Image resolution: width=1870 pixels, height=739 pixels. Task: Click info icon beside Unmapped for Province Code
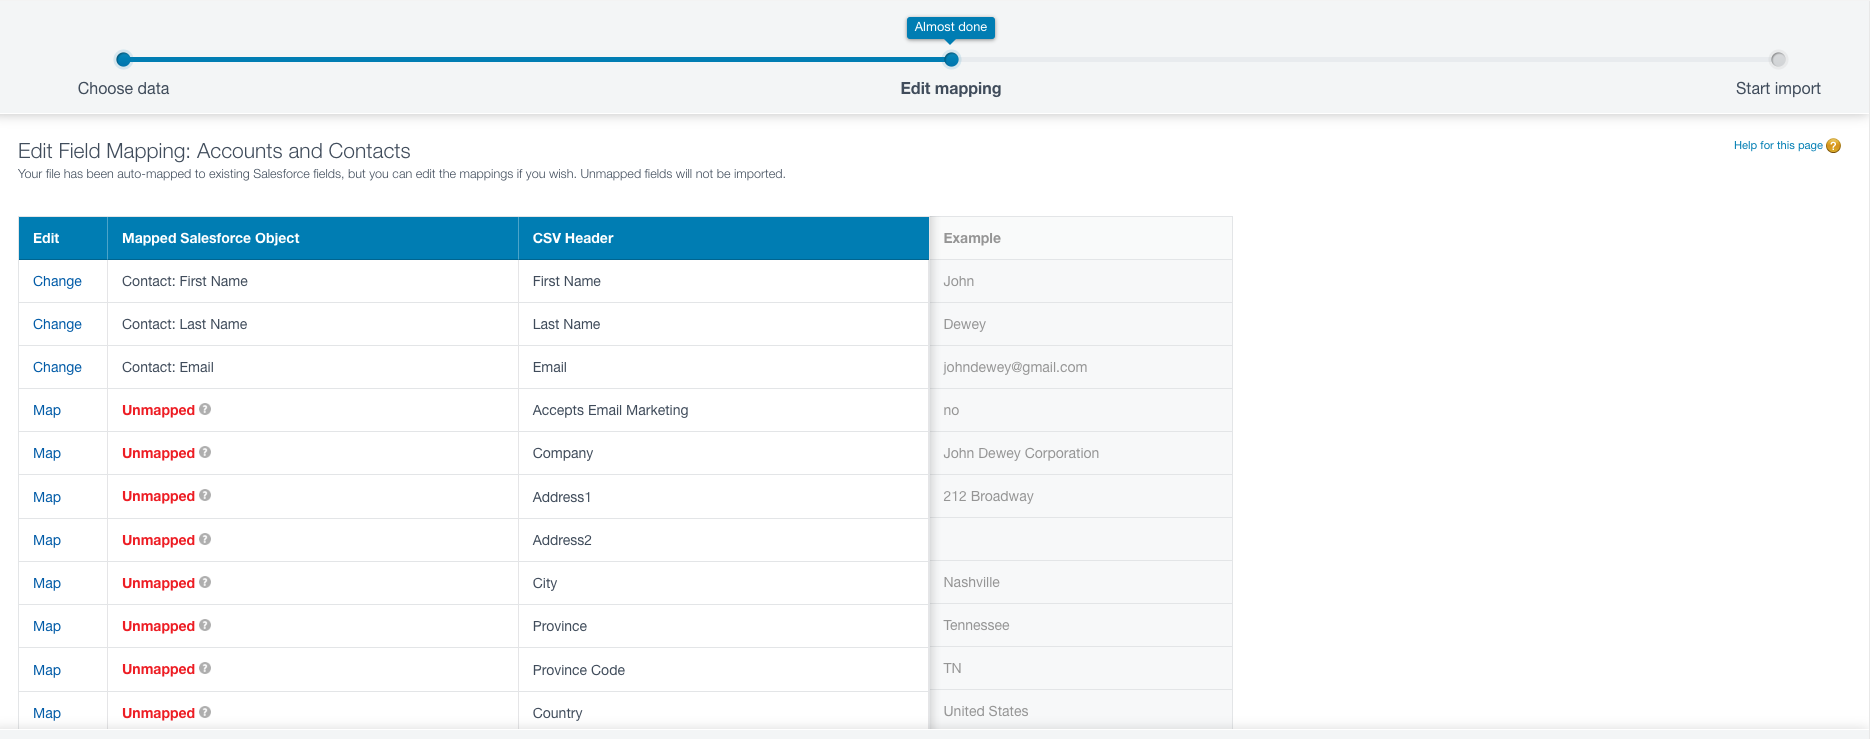pos(205,668)
